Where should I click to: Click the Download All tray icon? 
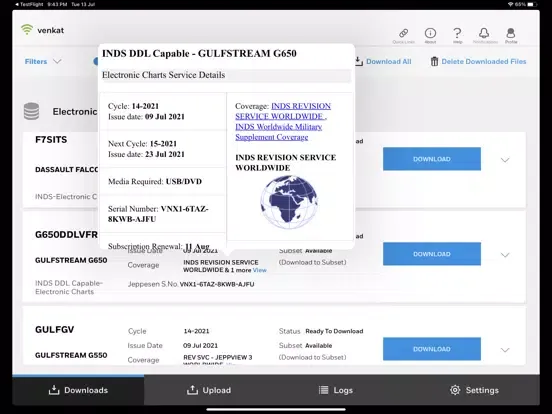tap(358, 61)
